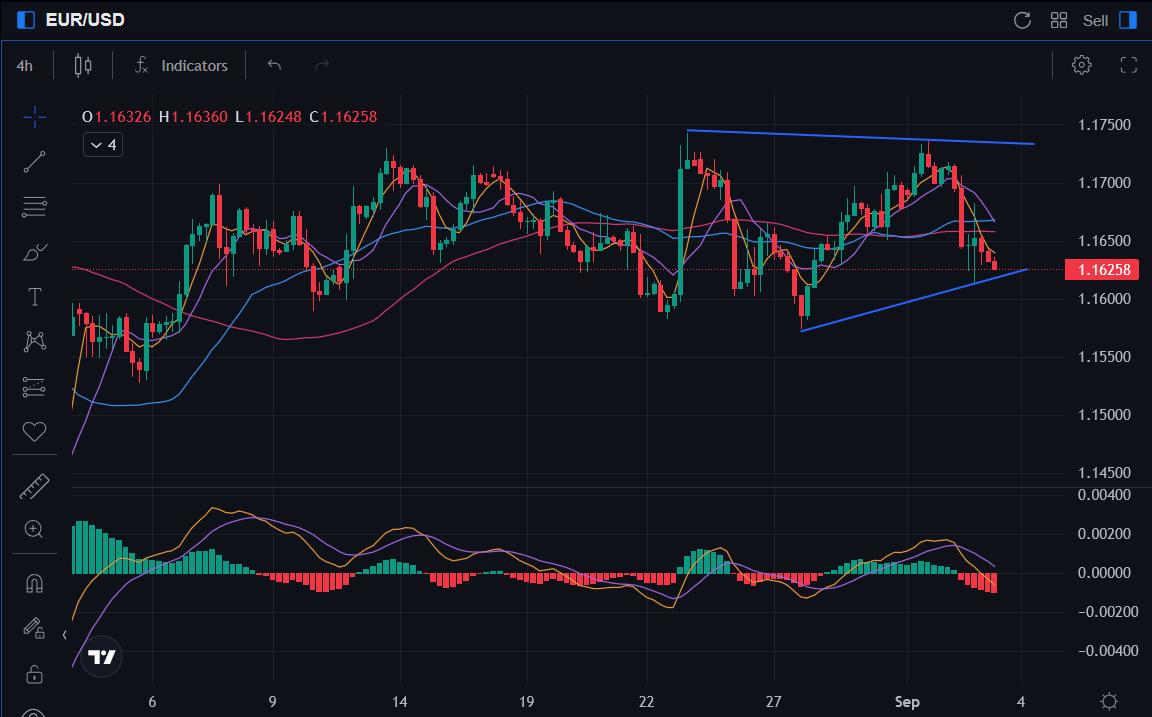Toggle lock all drawing tools
The width and height of the screenshot is (1152, 717).
34,674
